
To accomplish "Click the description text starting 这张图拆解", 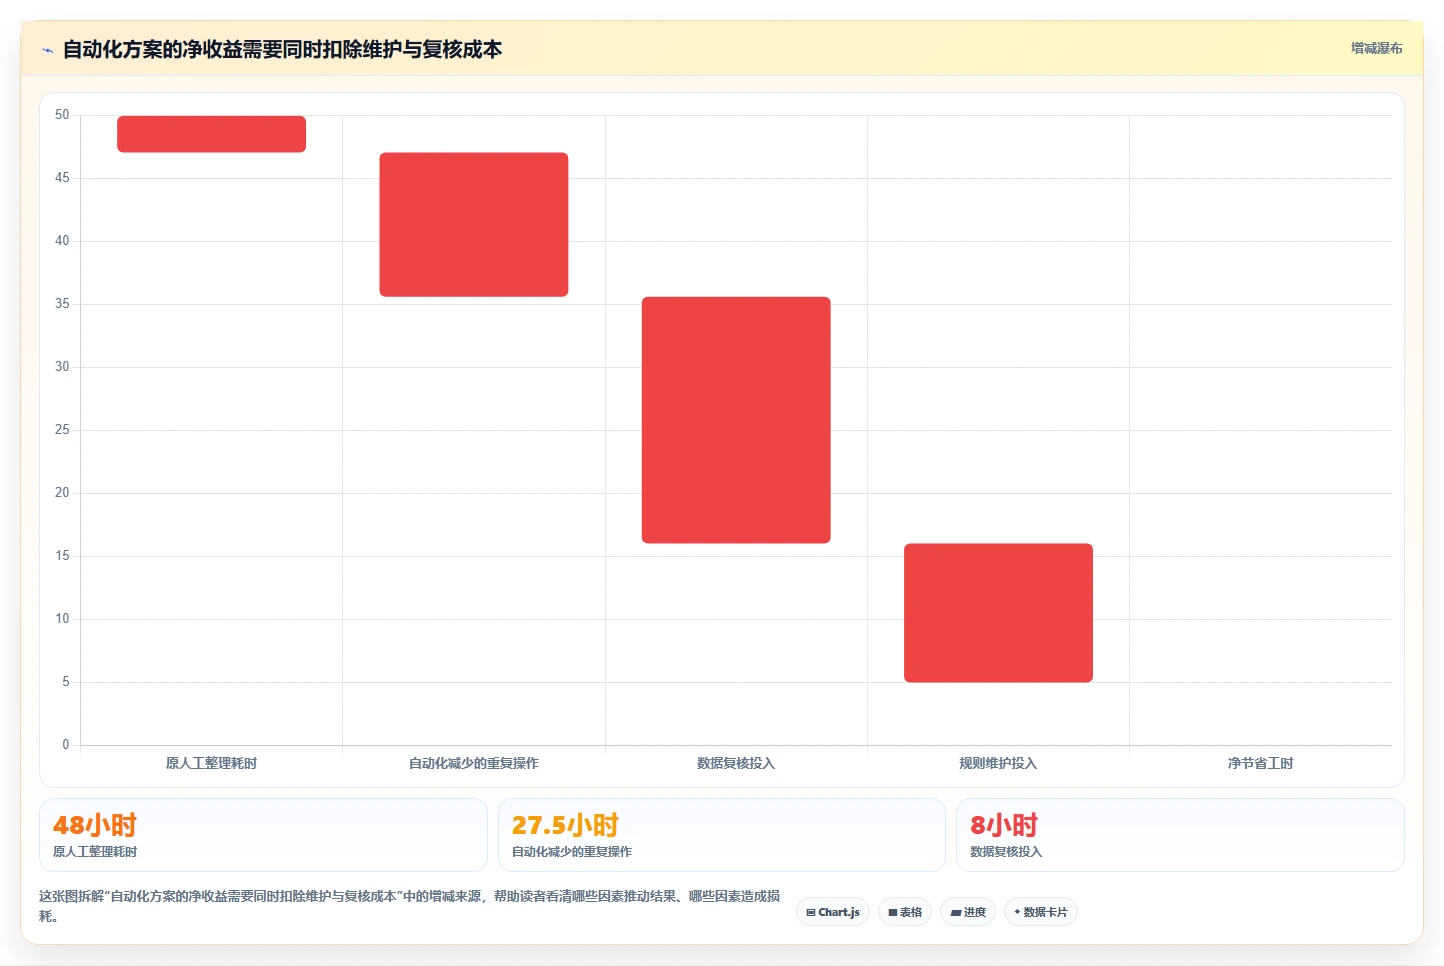I will (x=410, y=906).
